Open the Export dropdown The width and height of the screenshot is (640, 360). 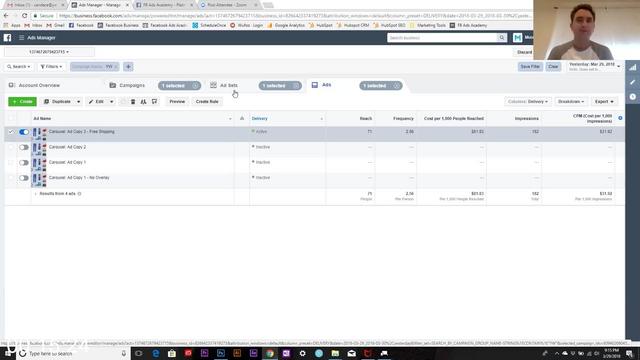[x=604, y=102]
